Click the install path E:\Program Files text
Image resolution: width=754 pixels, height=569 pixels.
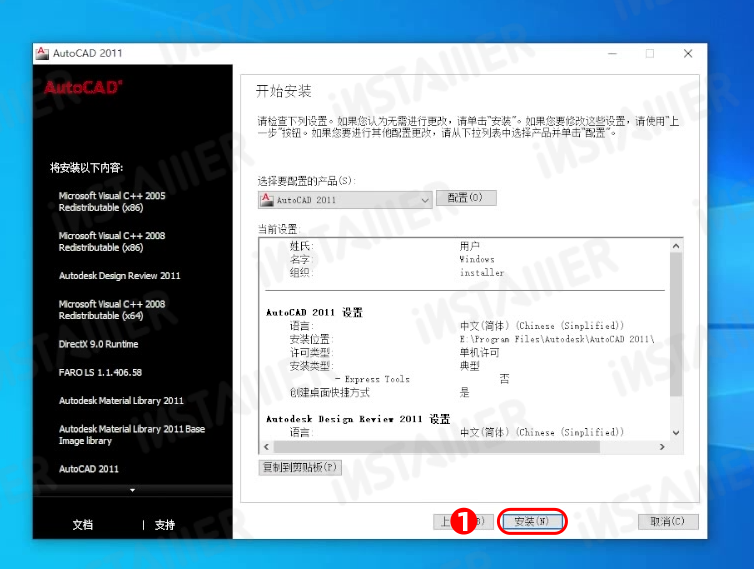click(557, 339)
